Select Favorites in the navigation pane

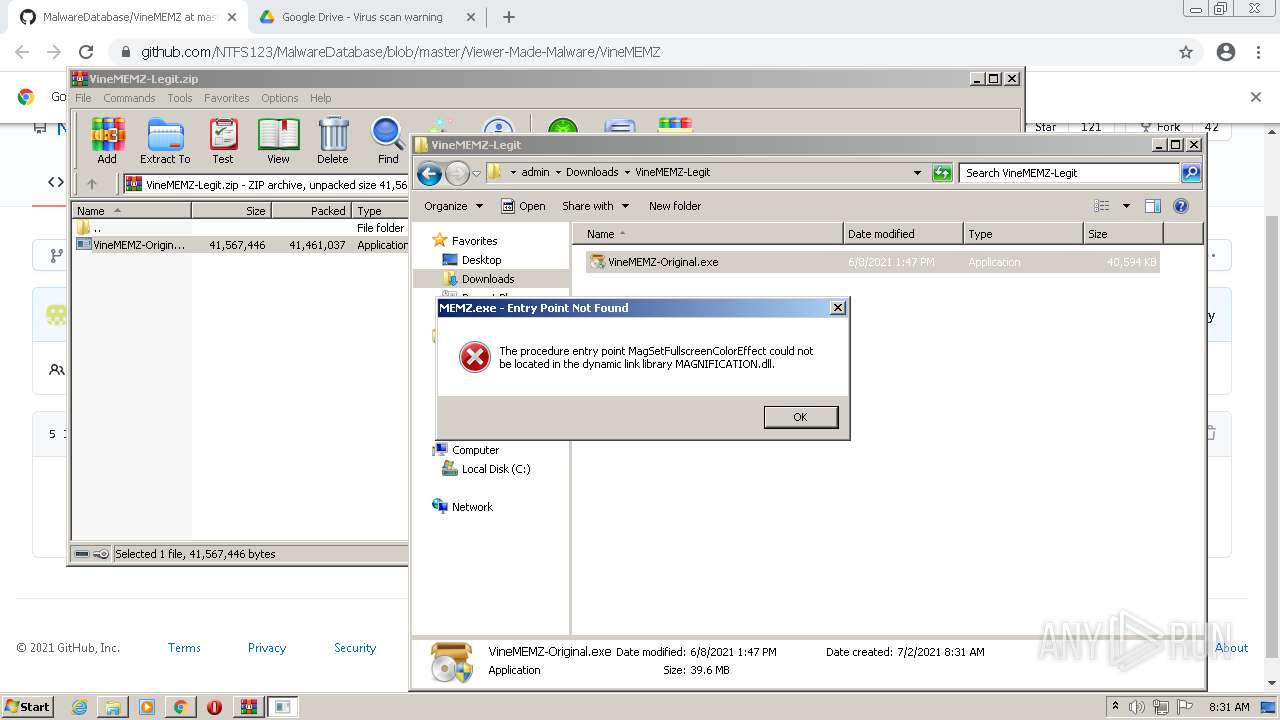[x=474, y=241]
